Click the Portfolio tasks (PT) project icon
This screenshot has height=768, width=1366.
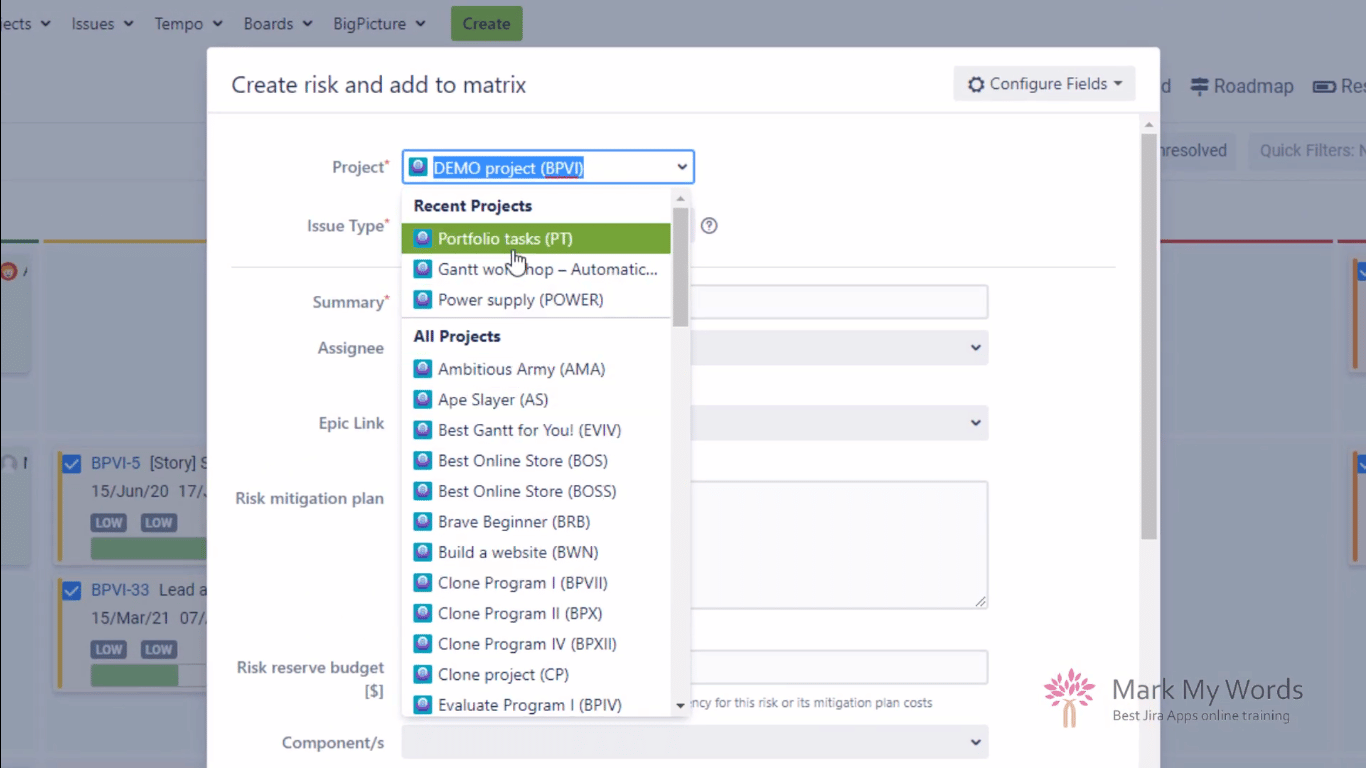pyautogui.click(x=423, y=239)
